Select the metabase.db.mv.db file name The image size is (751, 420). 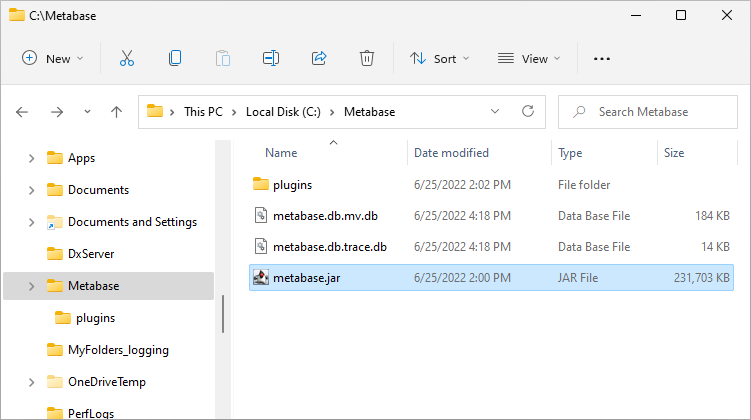[x=325, y=216]
